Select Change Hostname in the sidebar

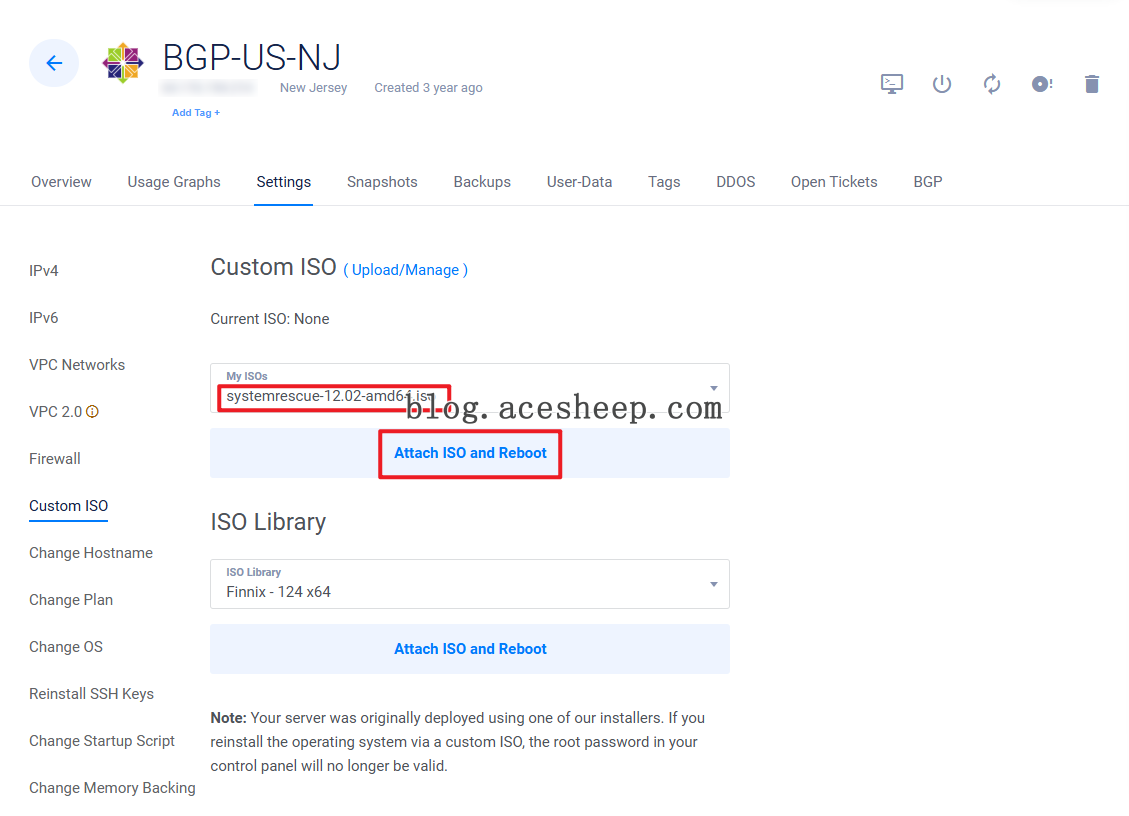coord(91,553)
